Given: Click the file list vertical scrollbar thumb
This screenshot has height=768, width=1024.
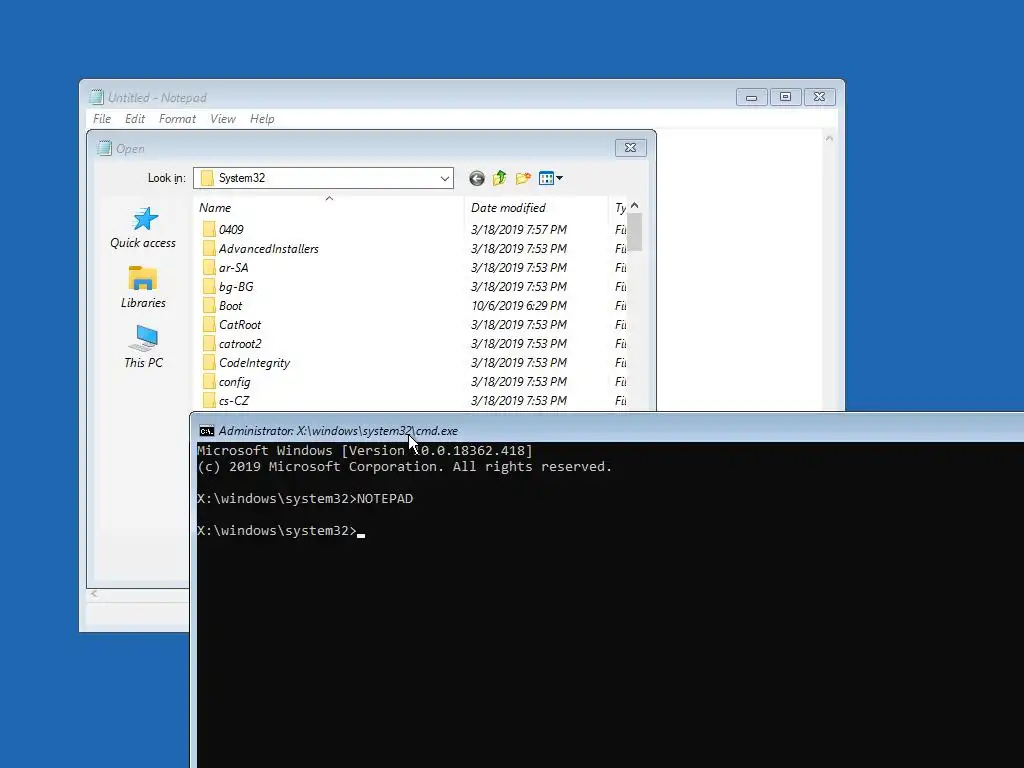Looking at the screenshot, I should coord(634,232).
